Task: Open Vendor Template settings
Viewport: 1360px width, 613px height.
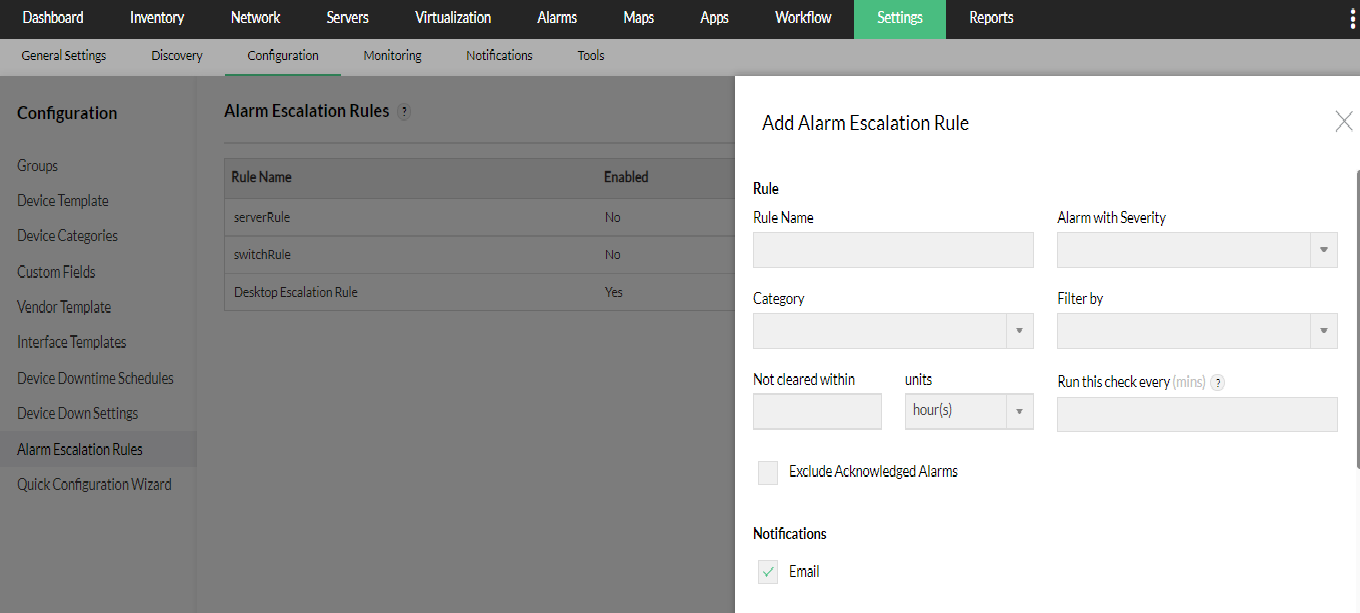Action: 63,307
